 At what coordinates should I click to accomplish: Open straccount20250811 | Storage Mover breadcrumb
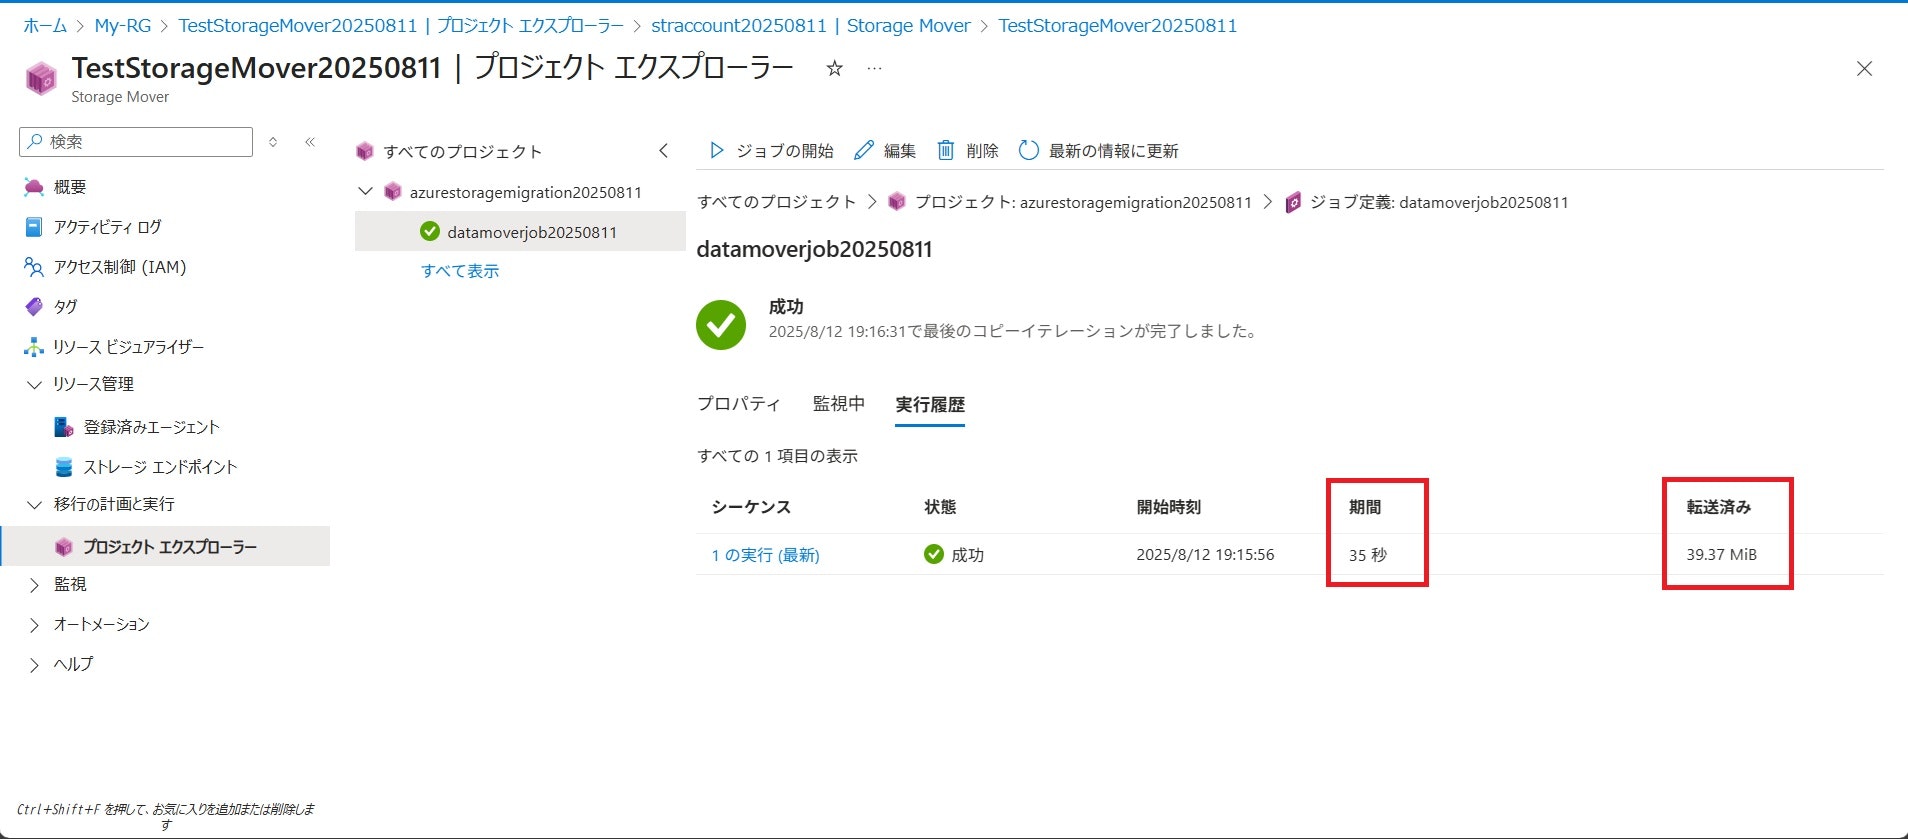[810, 26]
